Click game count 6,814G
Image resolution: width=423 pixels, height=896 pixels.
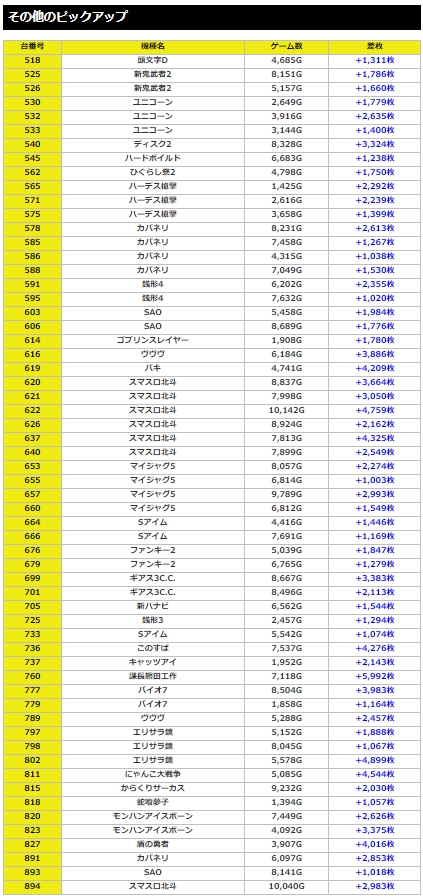coord(287,480)
